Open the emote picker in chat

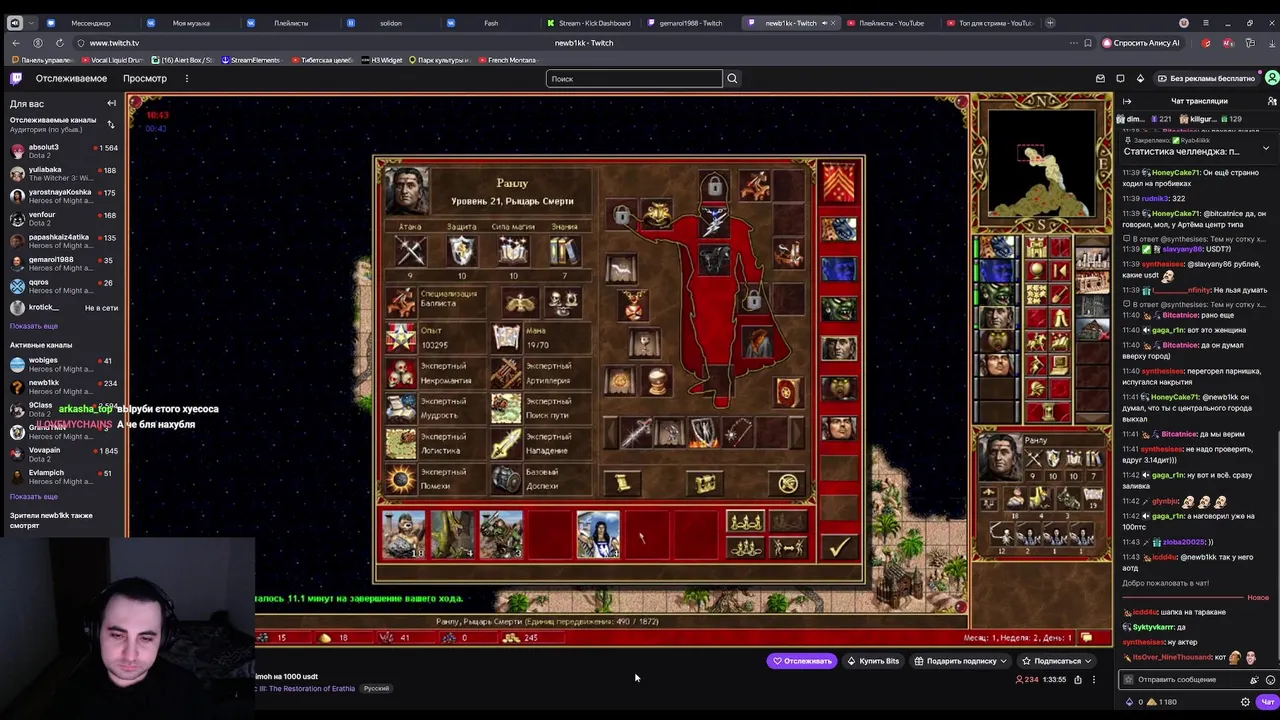tap(1270, 680)
